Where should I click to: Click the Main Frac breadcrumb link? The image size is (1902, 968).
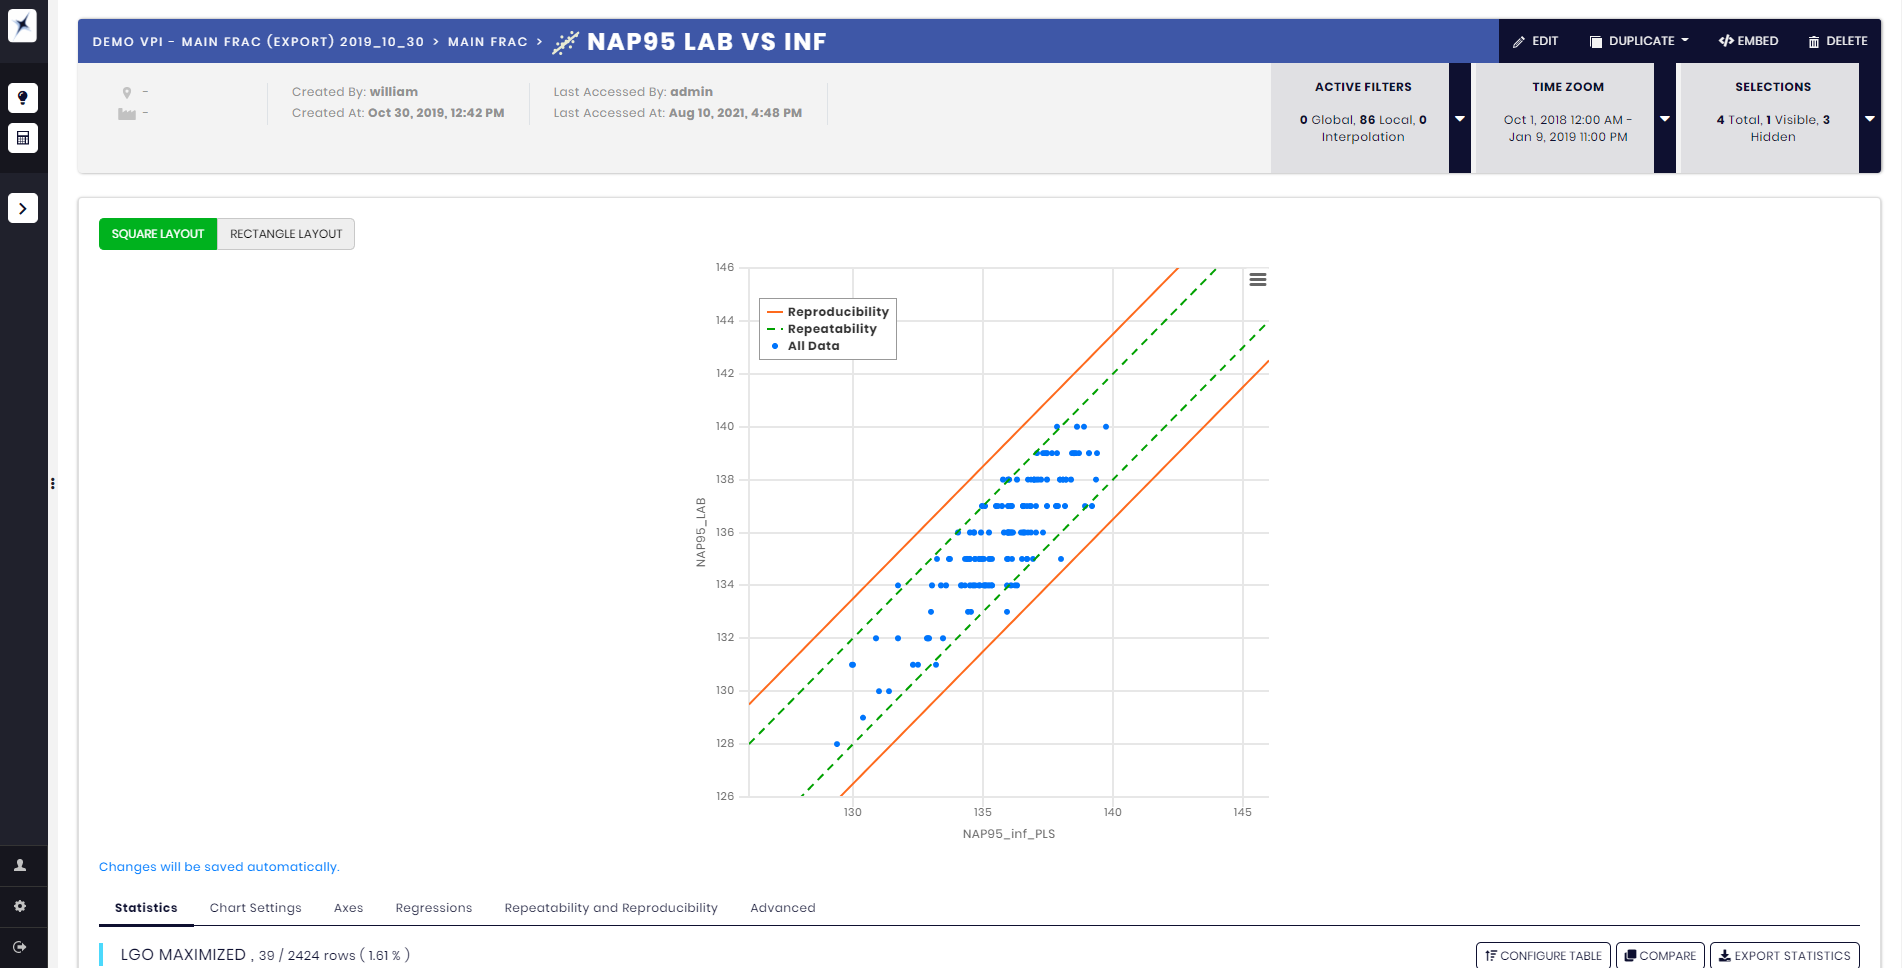pos(487,42)
